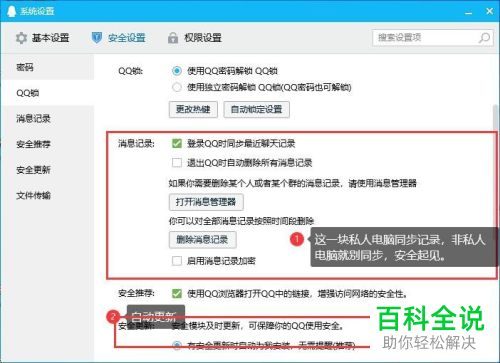Select 安全推荐 in the sidebar
The image size is (500, 363).
pyautogui.click(x=47, y=144)
